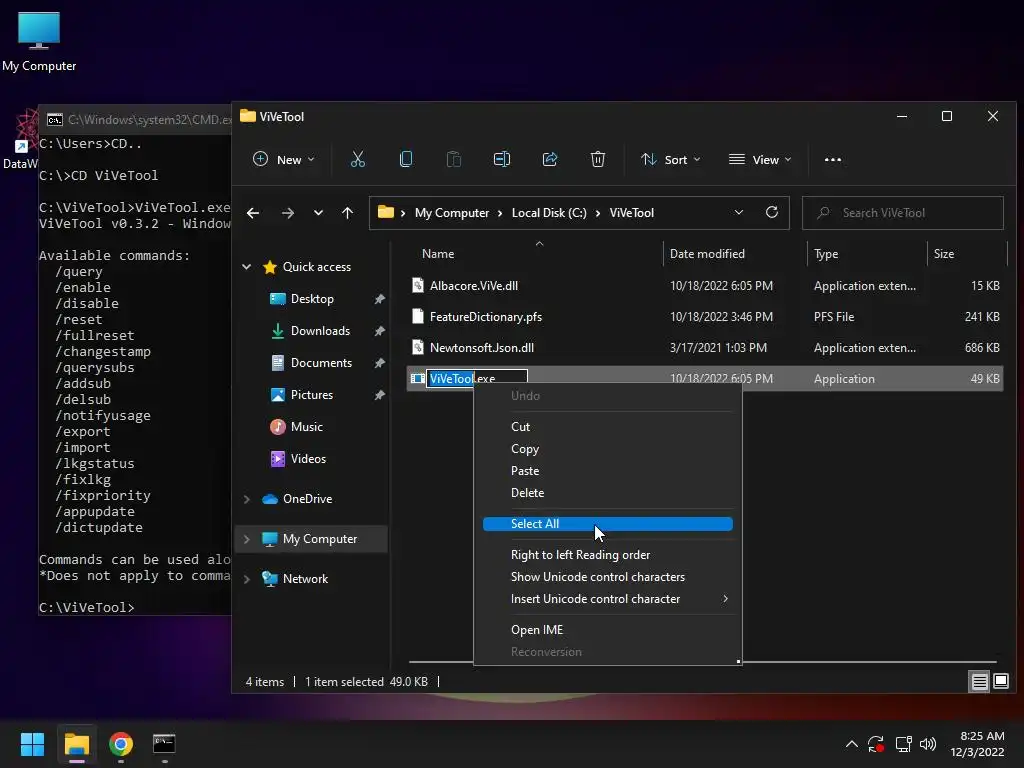Click the Command Prompt window title bar
Viewport: 1024px width, 768px height.
[135, 120]
